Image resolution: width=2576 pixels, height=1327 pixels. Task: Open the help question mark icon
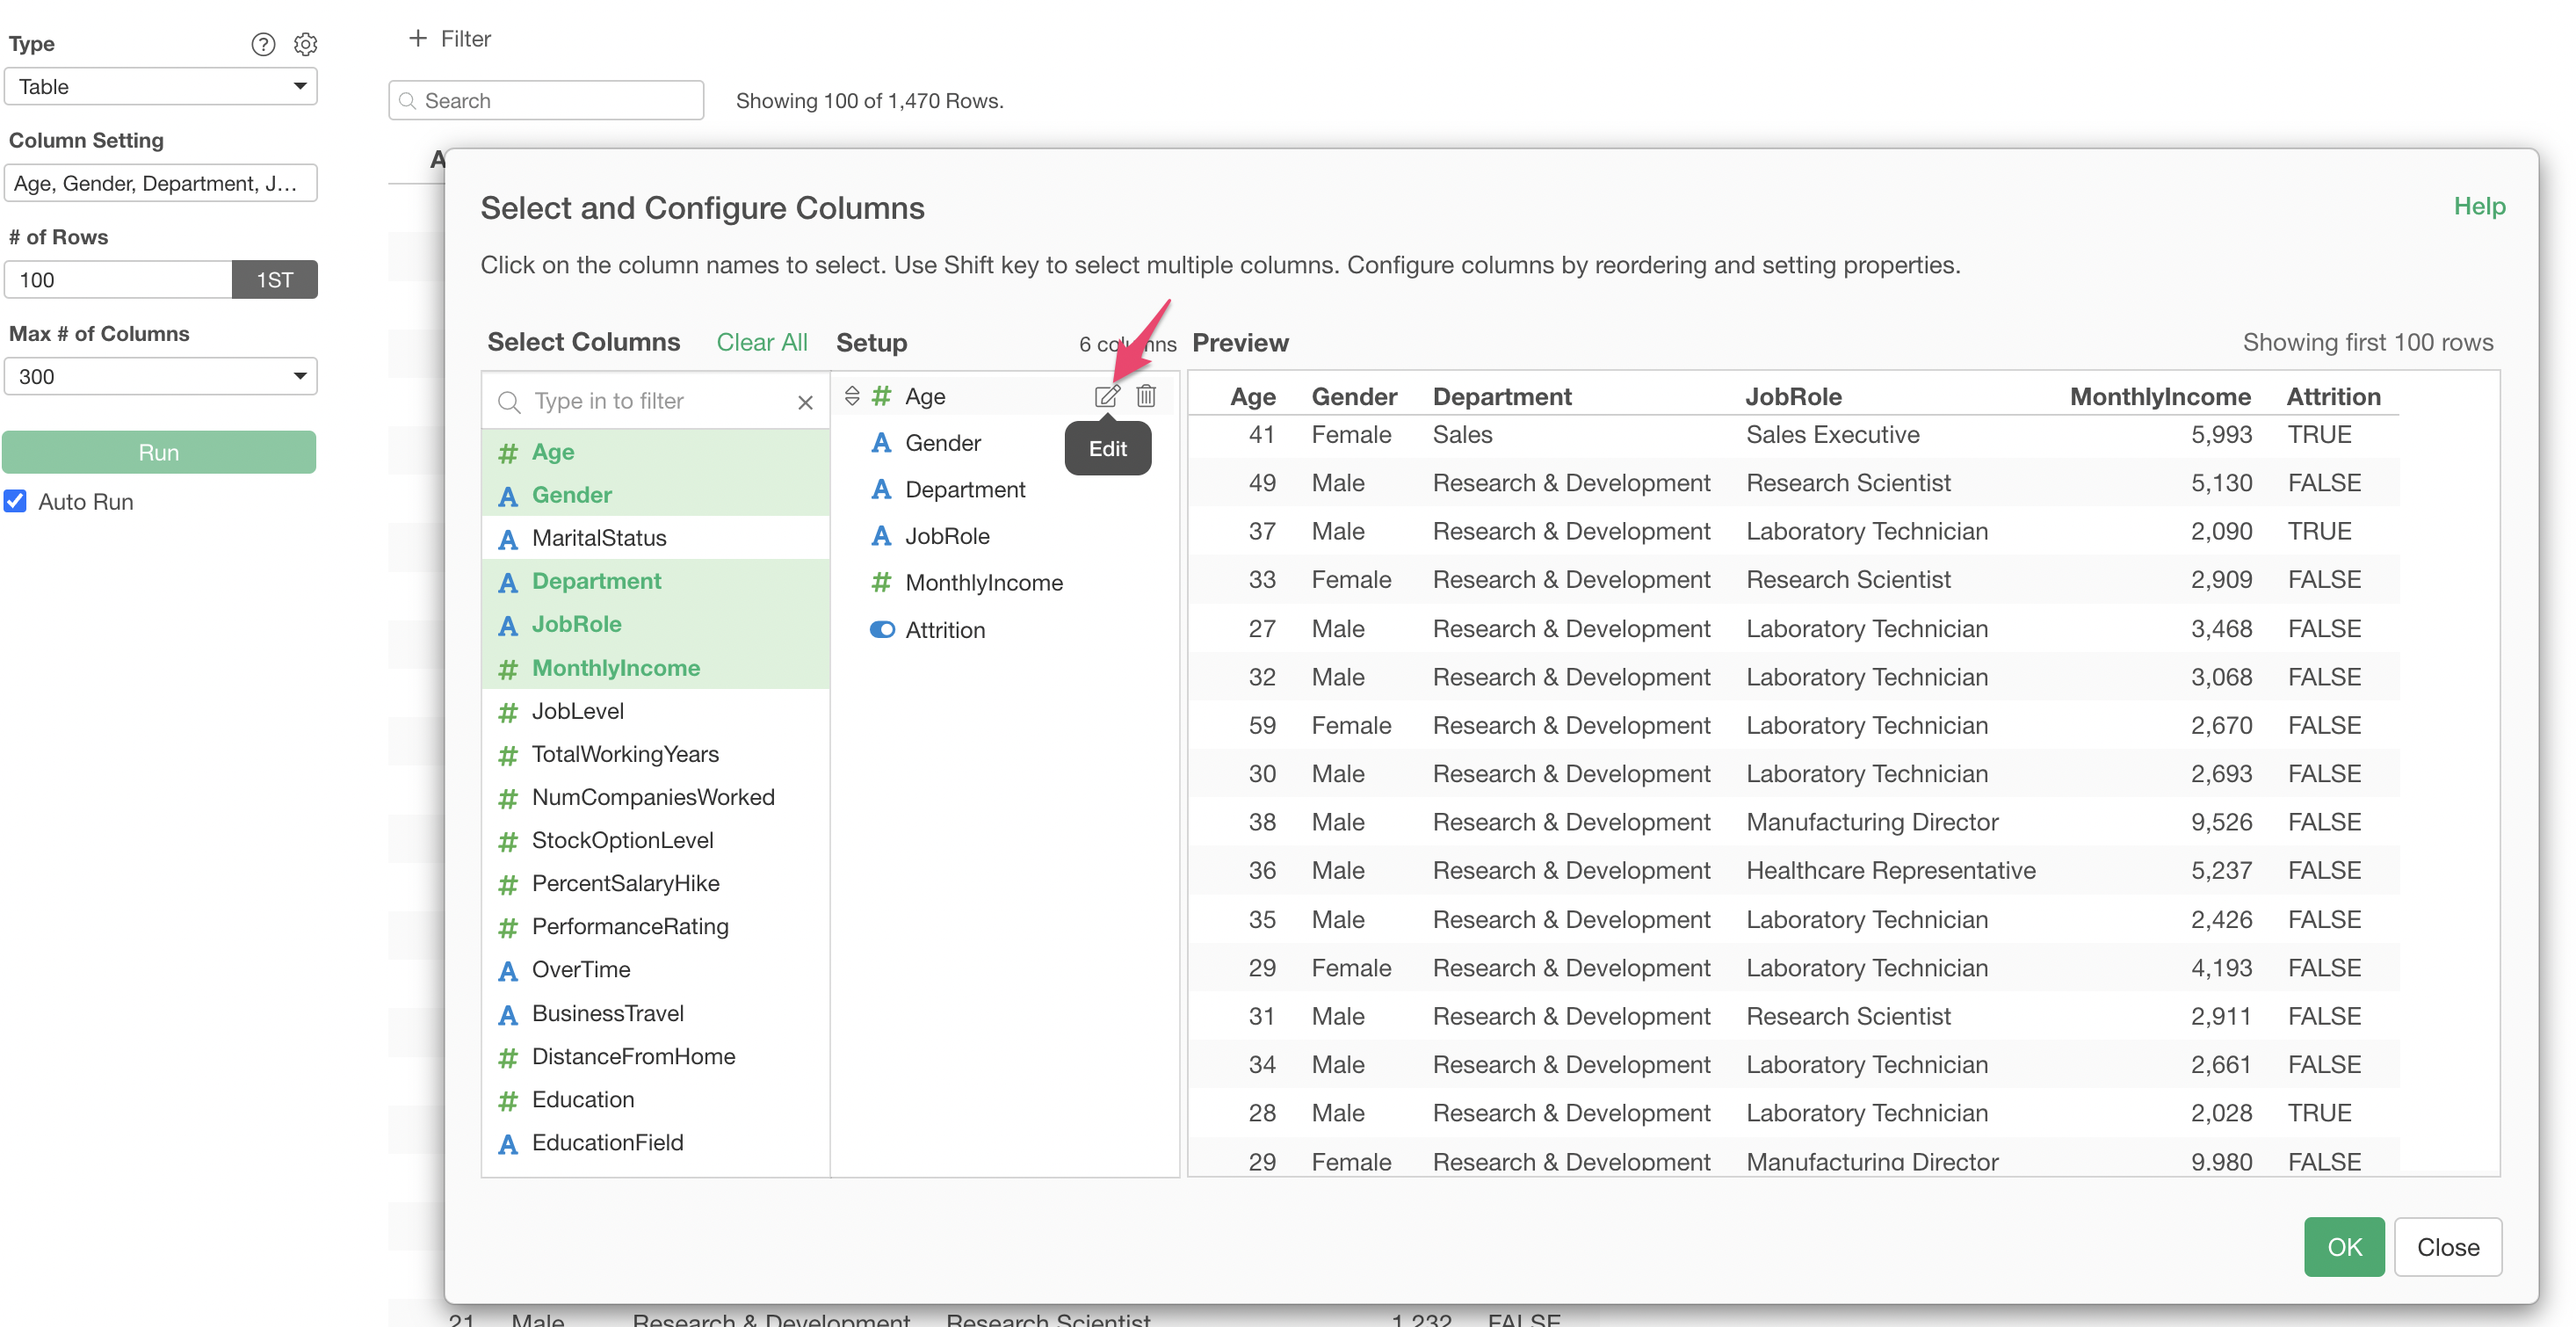pyautogui.click(x=263, y=44)
